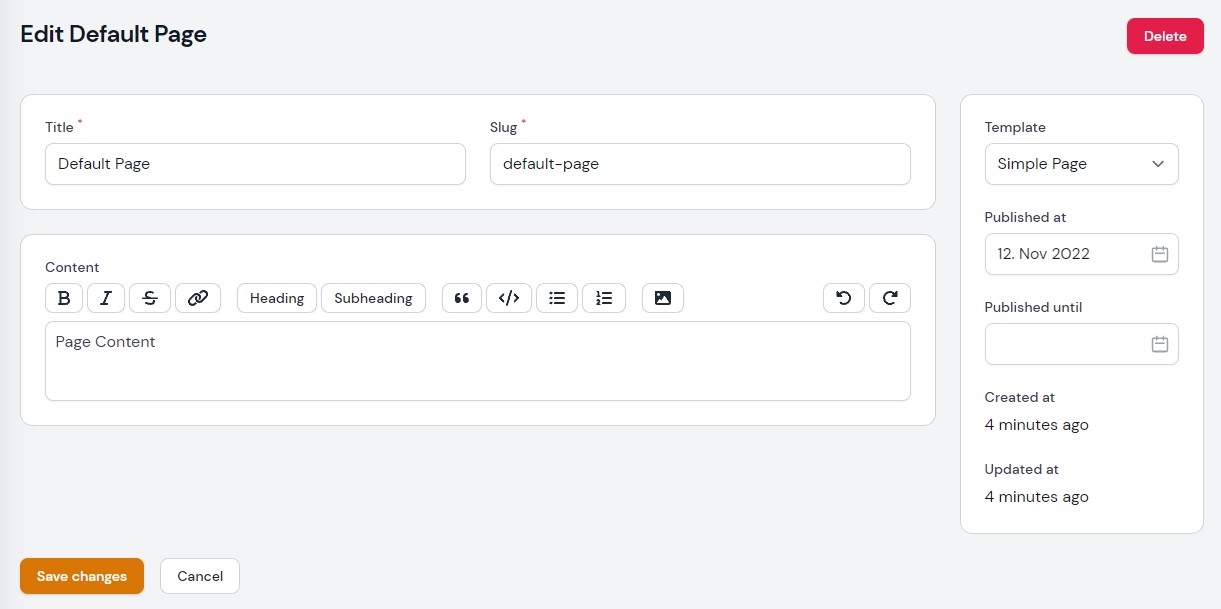
Task: Focus the Slug input field
Action: [x=700, y=164]
